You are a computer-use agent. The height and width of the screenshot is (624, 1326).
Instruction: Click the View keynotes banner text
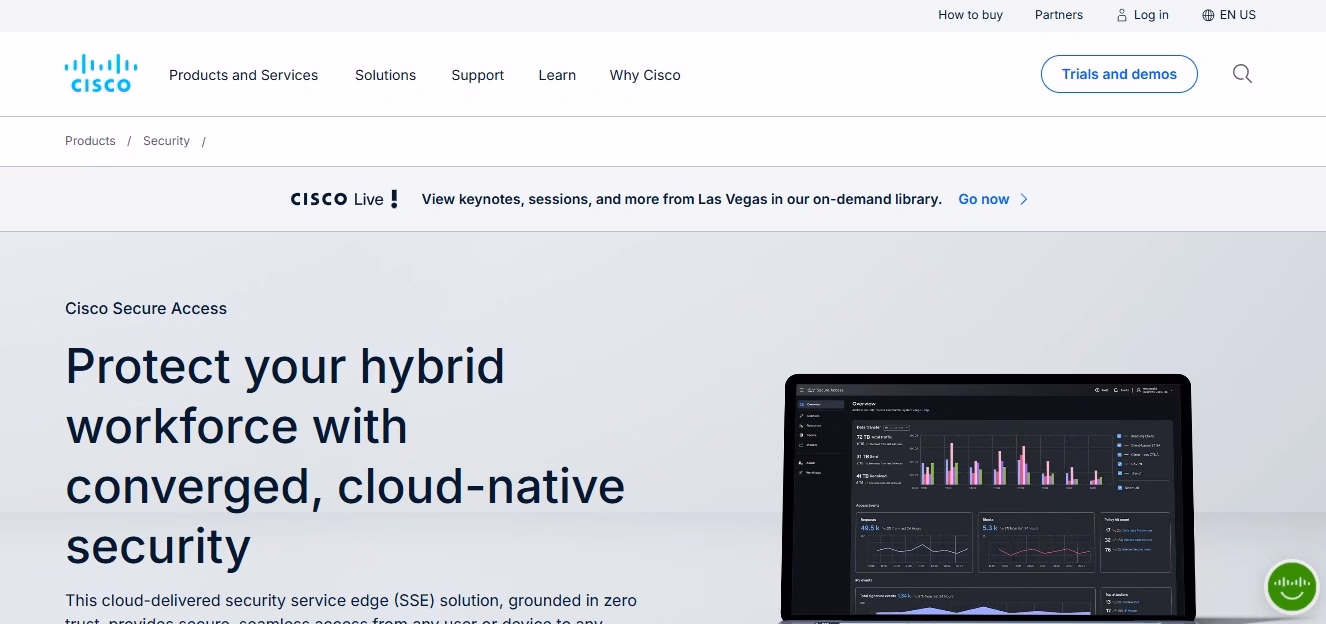pyautogui.click(x=681, y=199)
